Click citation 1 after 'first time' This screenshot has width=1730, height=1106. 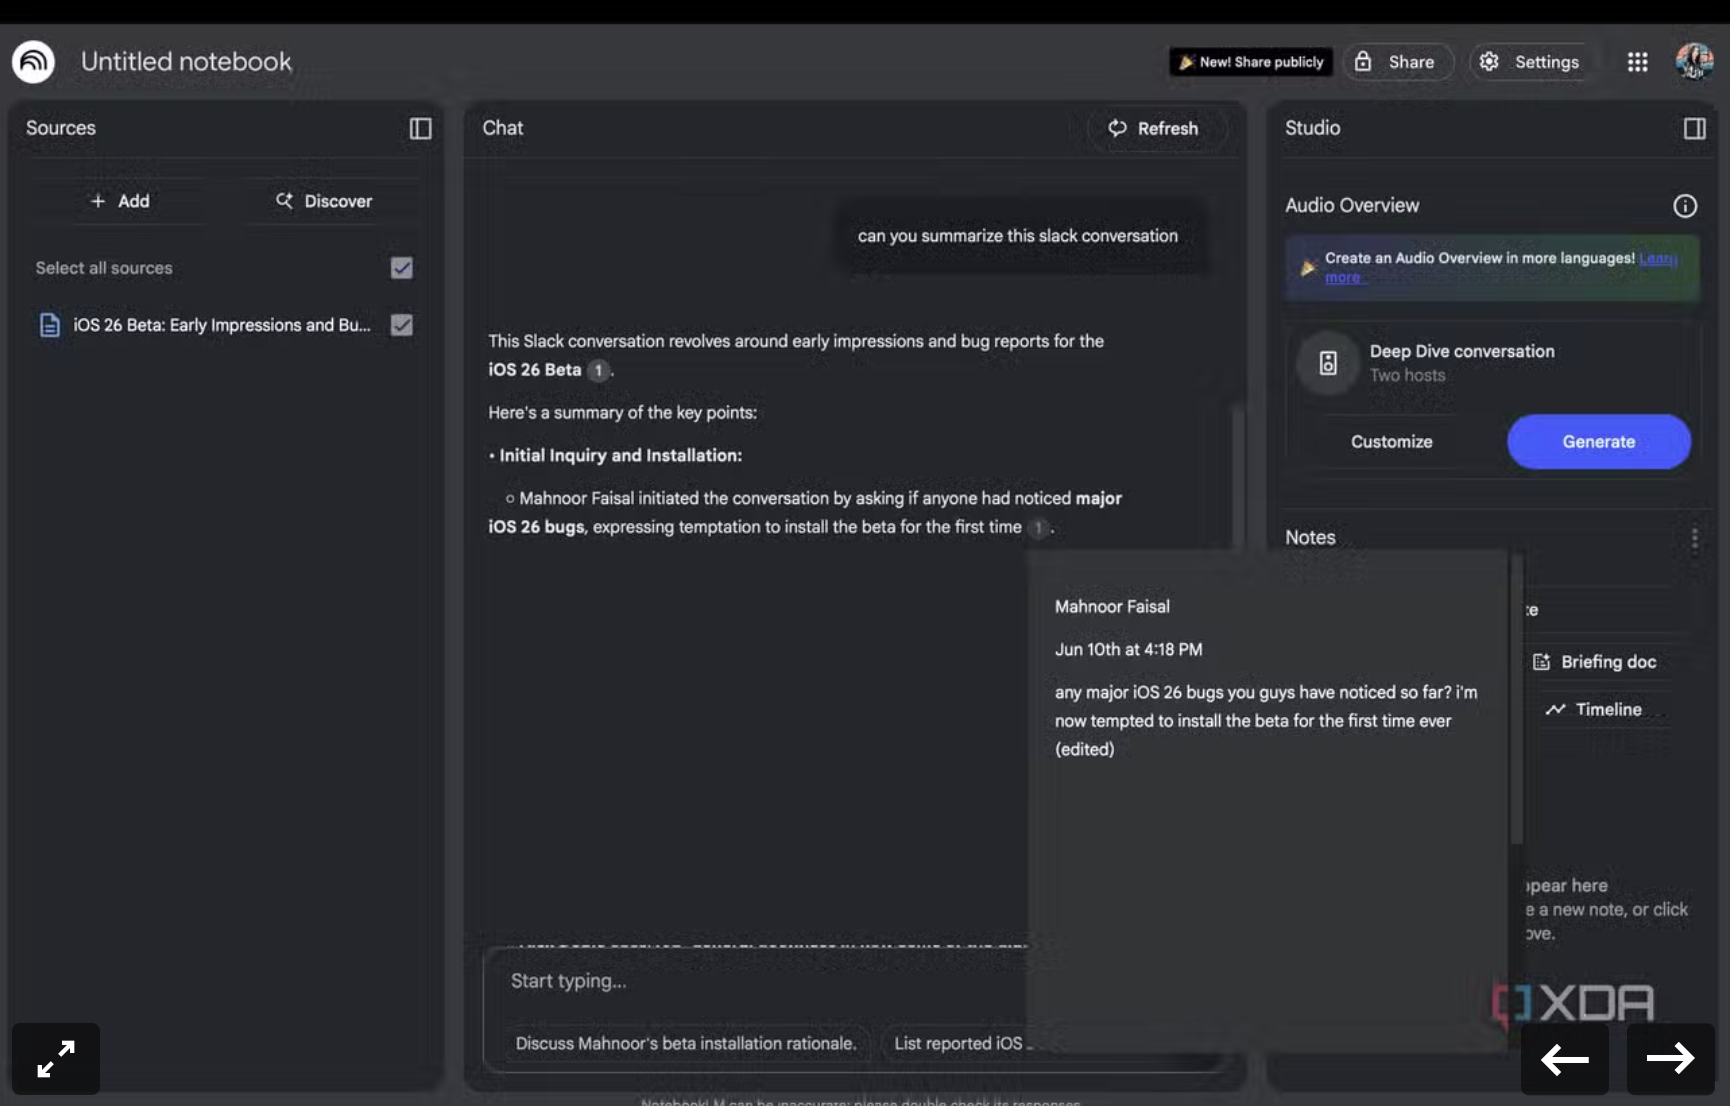pos(1038,527)
